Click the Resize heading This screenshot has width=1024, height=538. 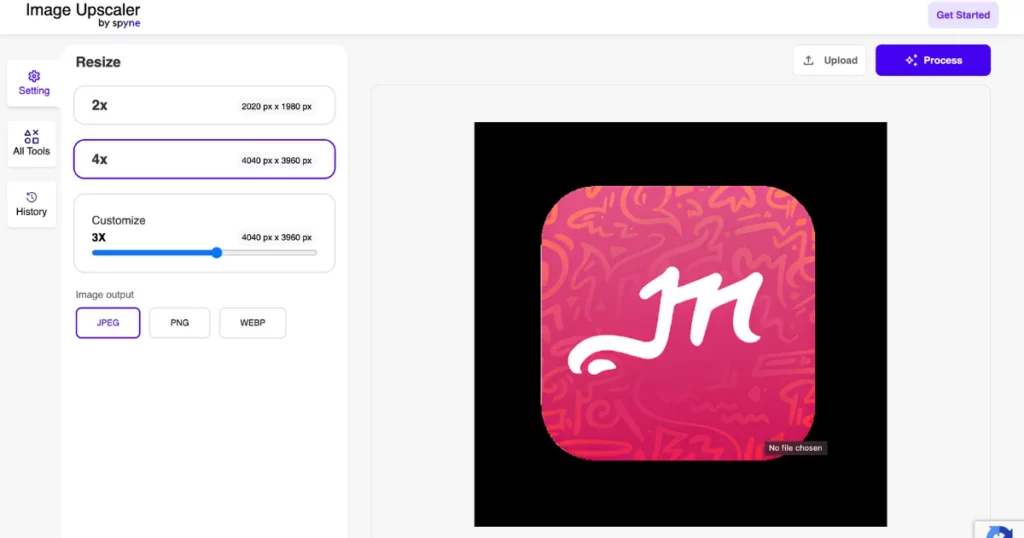pos(98,62)
